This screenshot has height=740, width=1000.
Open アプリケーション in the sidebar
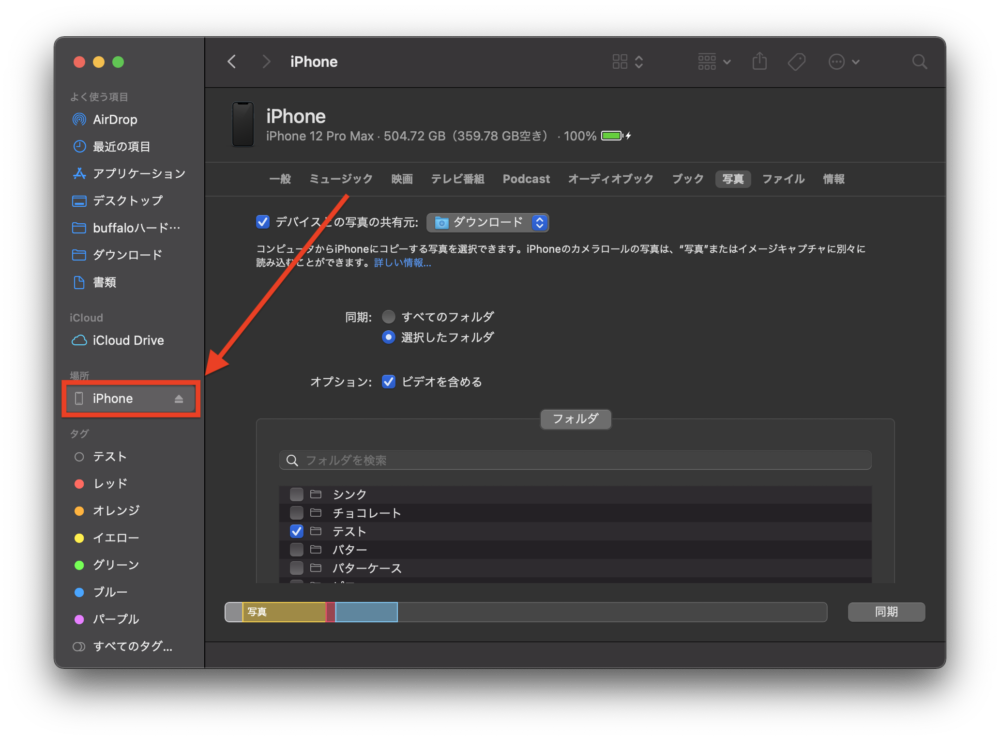pos(129,174)
